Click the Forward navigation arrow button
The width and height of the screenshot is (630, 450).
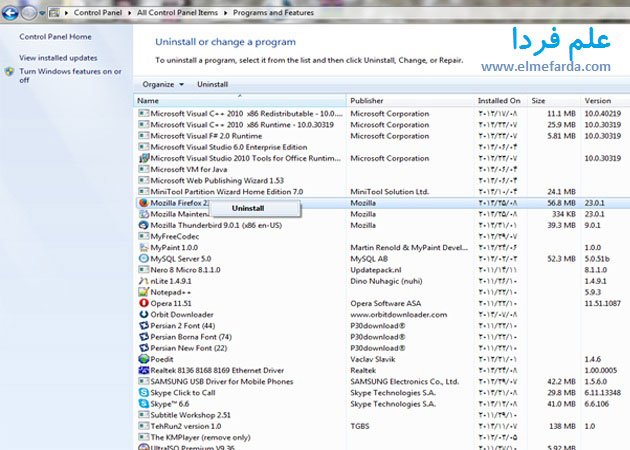coord(28,13)
